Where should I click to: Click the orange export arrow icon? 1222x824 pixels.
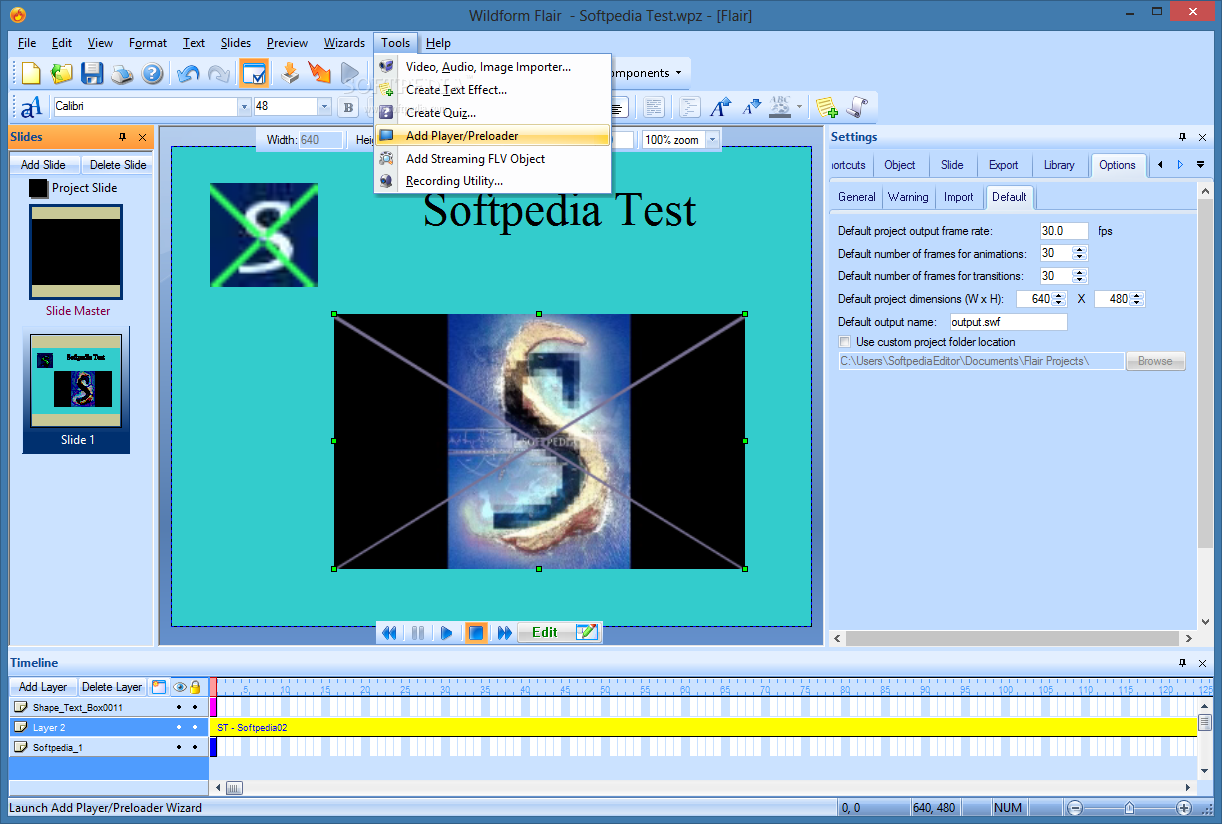coord(320,73)
